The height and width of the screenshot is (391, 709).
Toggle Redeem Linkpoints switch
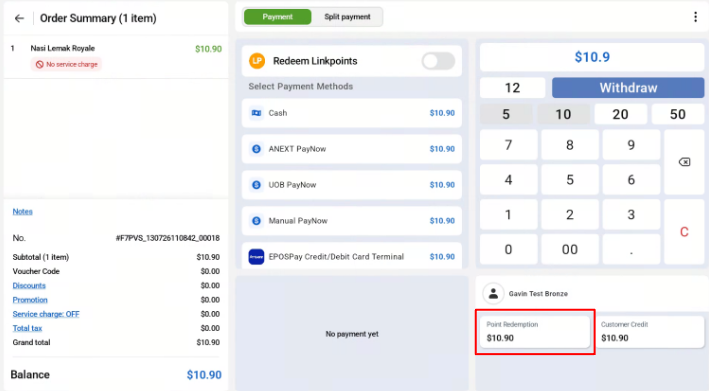coord(438,61)
